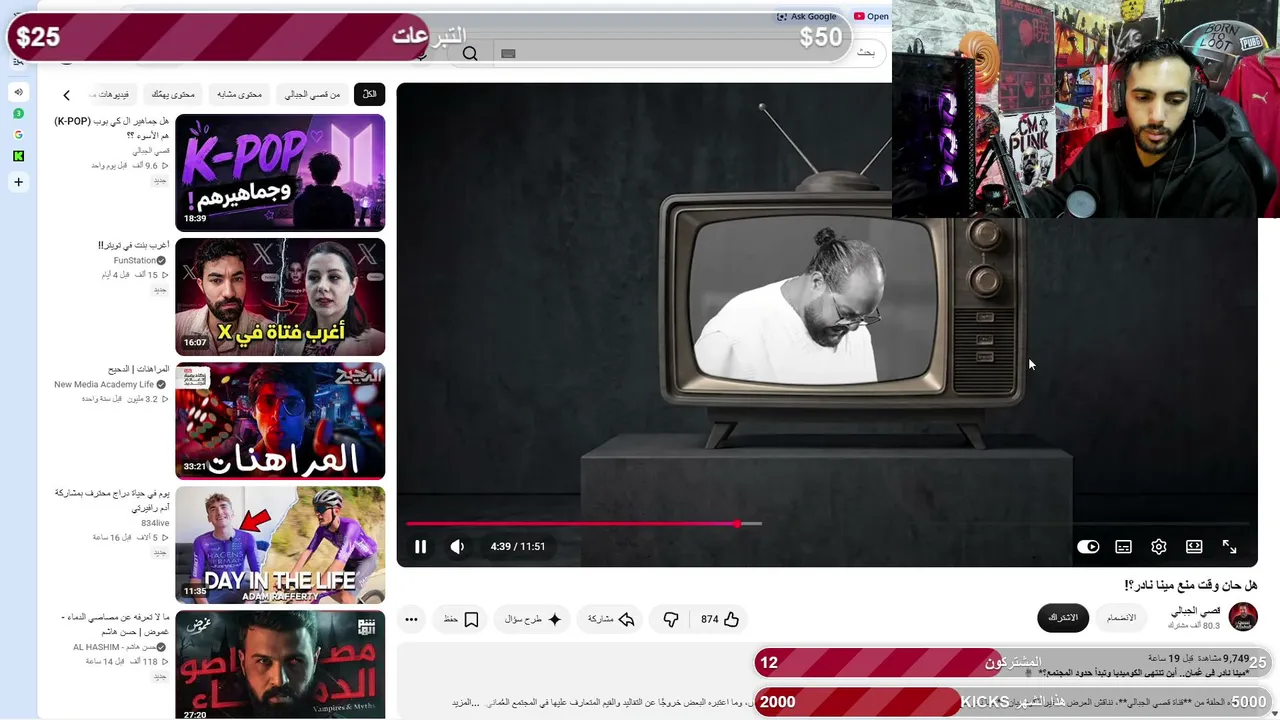Open أغرب فتاة في X thumbnail

(x=280, y=297)
